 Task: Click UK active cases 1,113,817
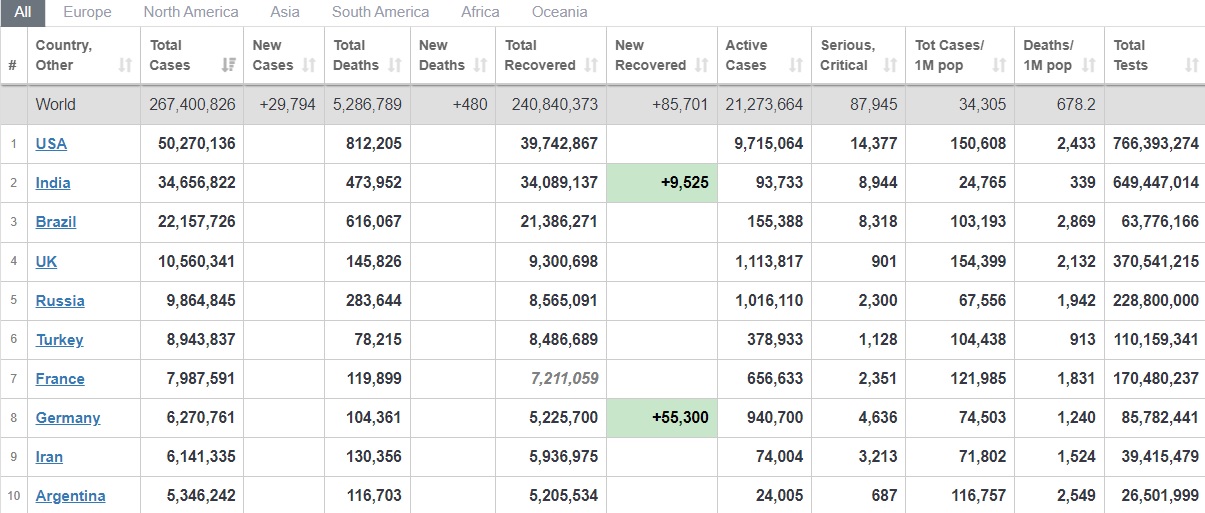768,261
